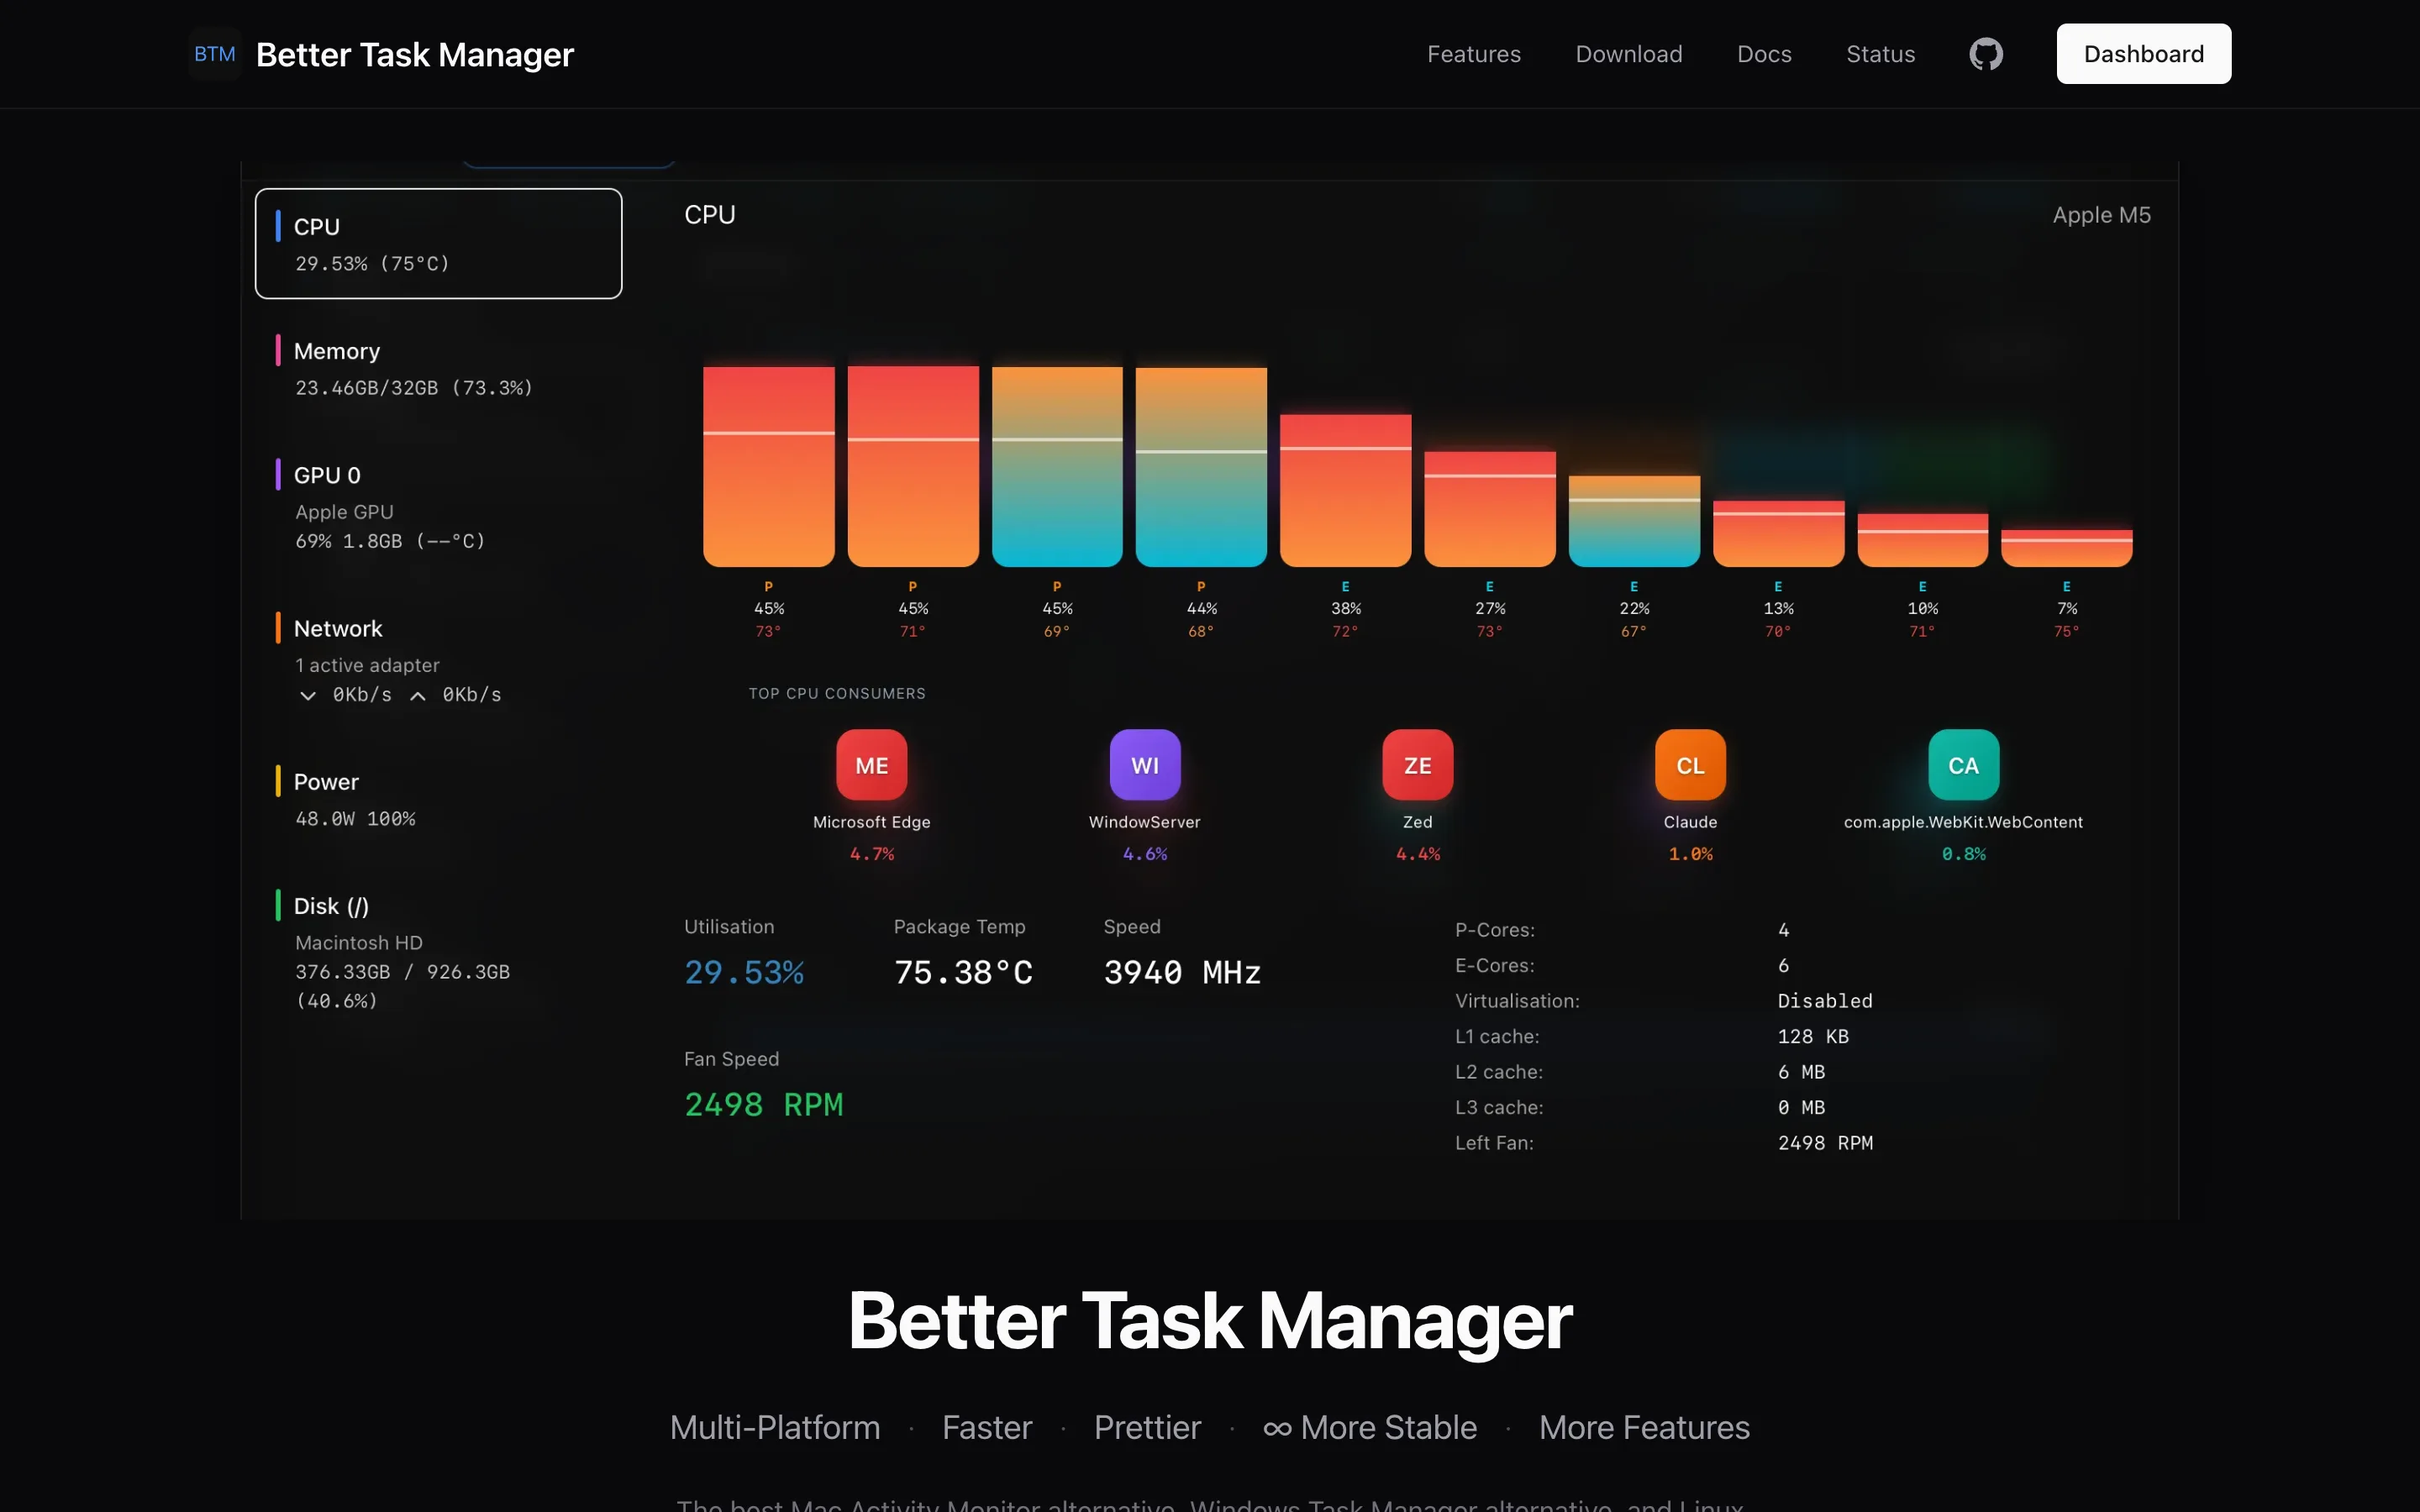This screenshot has height=1512, width=2420.
Task: Click WebContent 0.8% usage value
Action: (1963, 854)
